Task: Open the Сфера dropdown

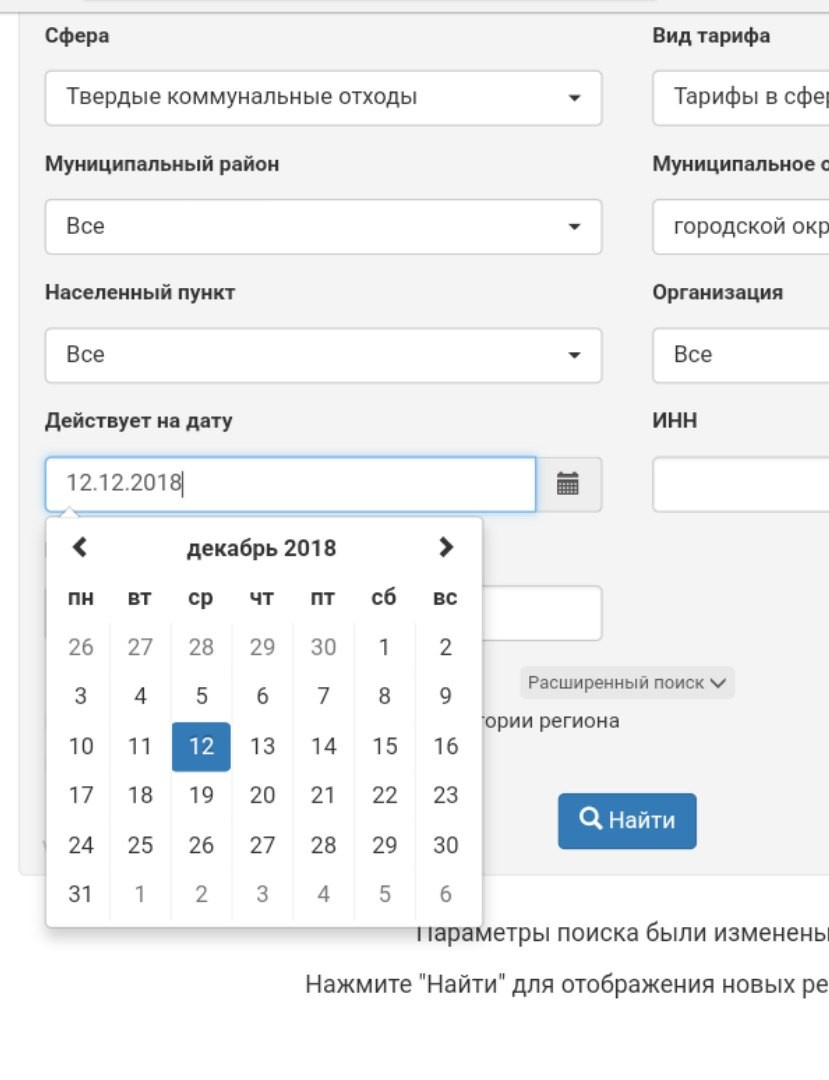Action: [x=323, y=98]
